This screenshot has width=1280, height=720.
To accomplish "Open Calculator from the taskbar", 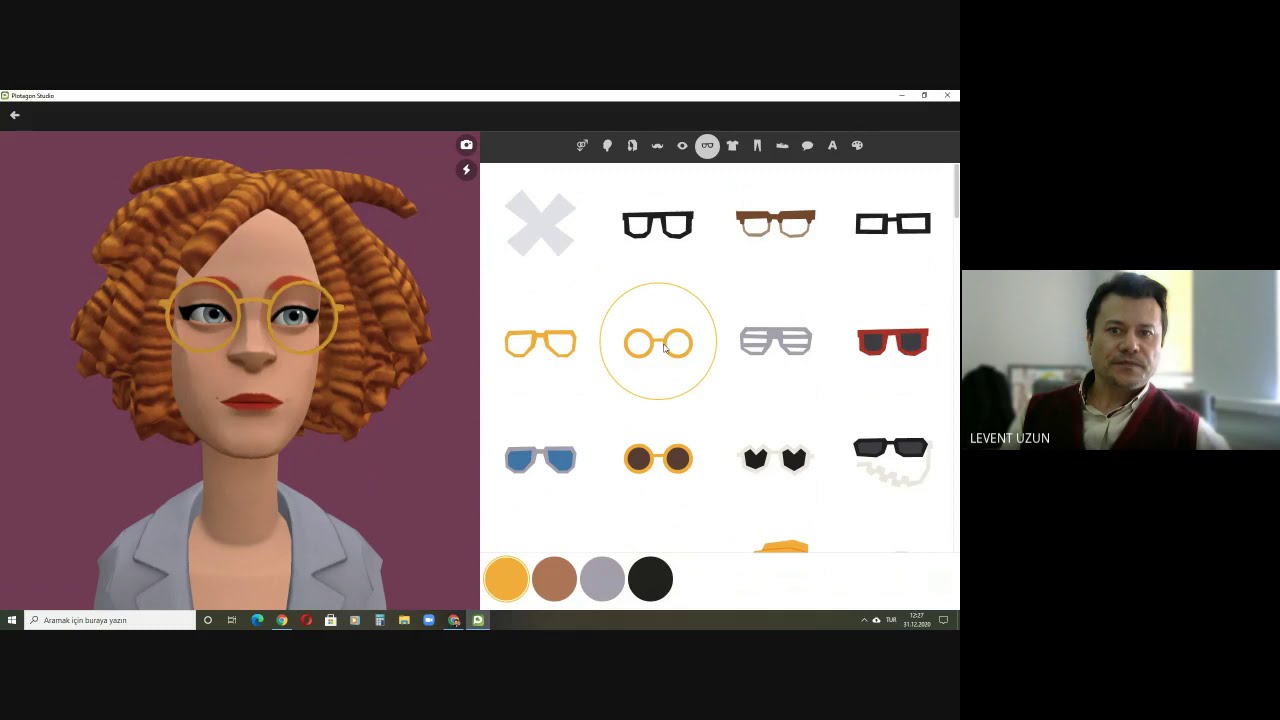I will (380, 620).
